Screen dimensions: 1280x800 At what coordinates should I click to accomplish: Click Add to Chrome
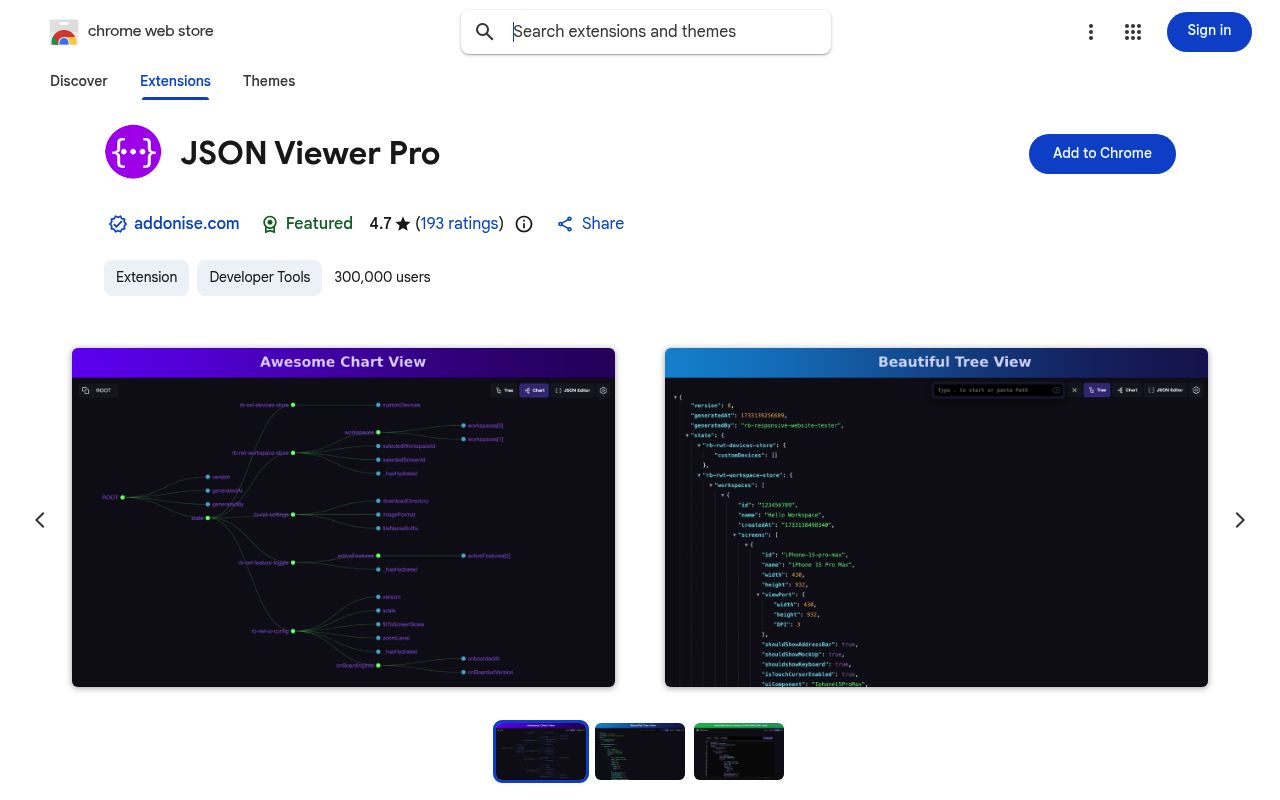point(1102,153)
